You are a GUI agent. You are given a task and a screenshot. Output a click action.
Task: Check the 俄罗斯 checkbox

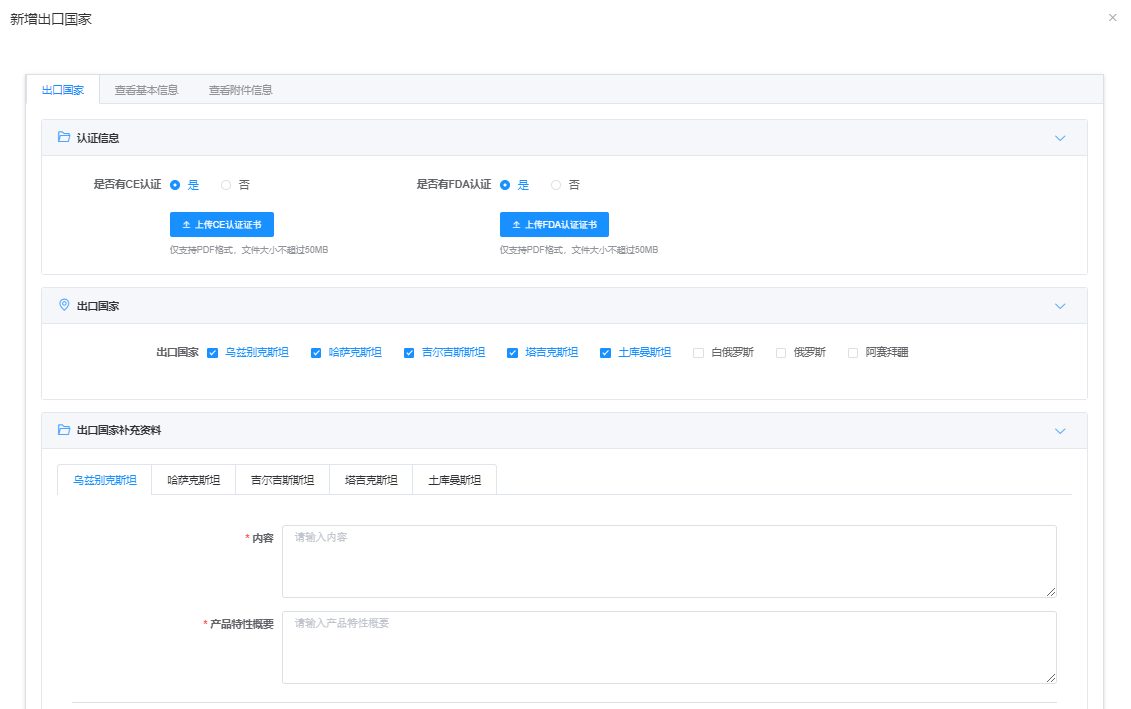(x=780, y=353)
